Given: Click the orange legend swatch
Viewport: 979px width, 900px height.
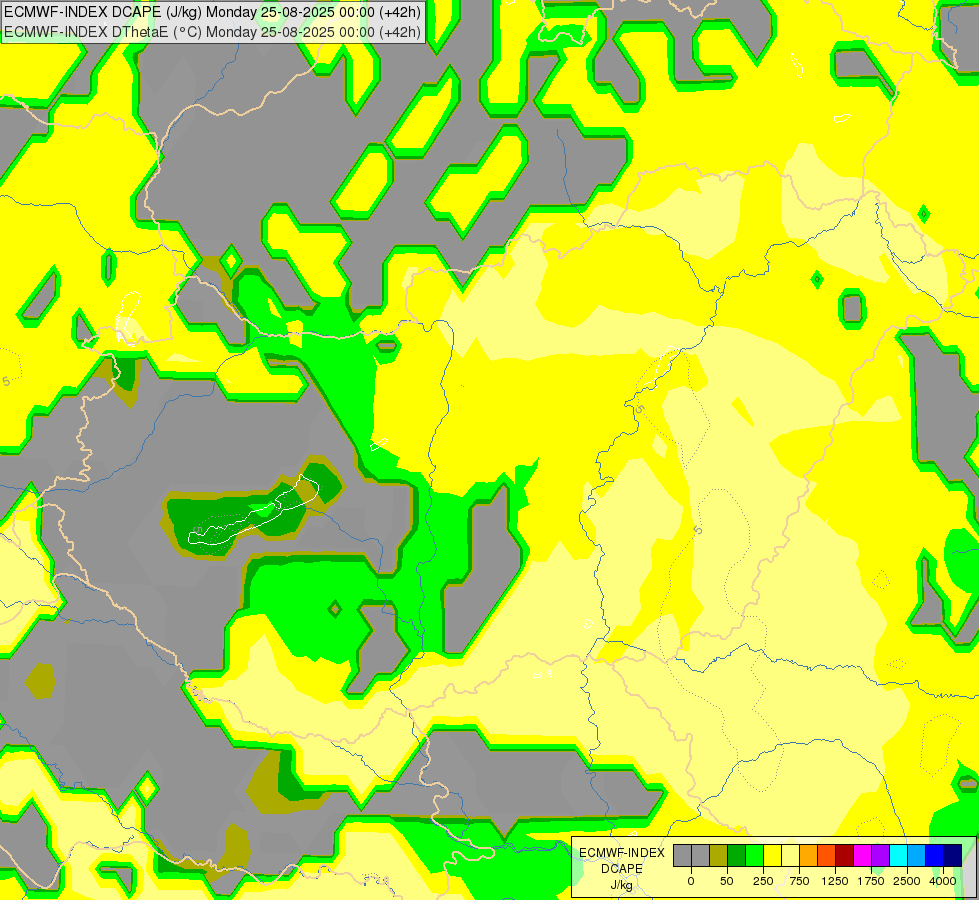Looking at the screenshot, I should (809, 855).
